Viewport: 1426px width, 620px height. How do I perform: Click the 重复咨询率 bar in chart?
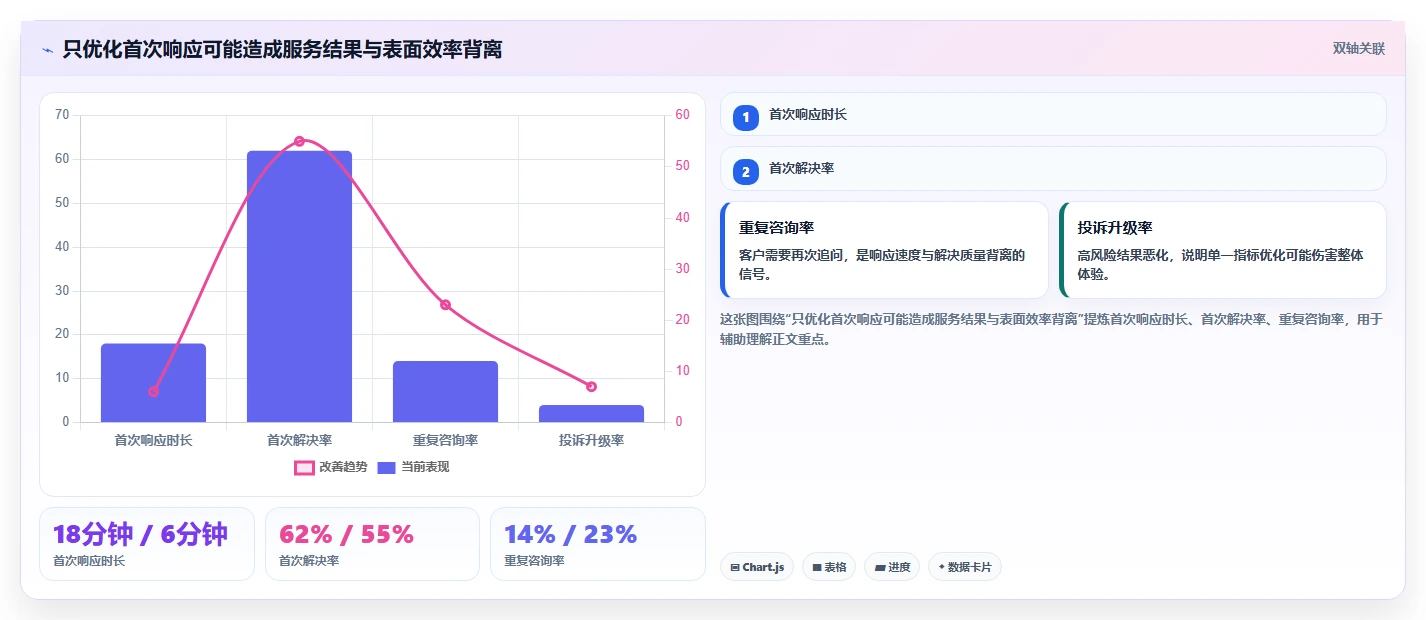[445, 391]
